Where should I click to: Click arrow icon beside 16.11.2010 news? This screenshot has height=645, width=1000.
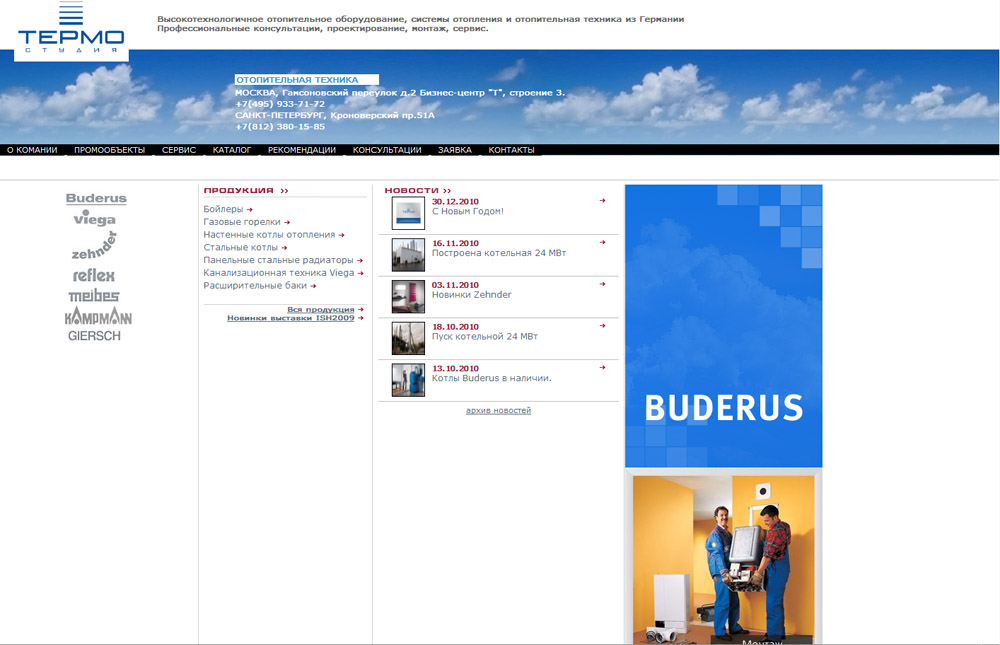(x=602, y=242)
